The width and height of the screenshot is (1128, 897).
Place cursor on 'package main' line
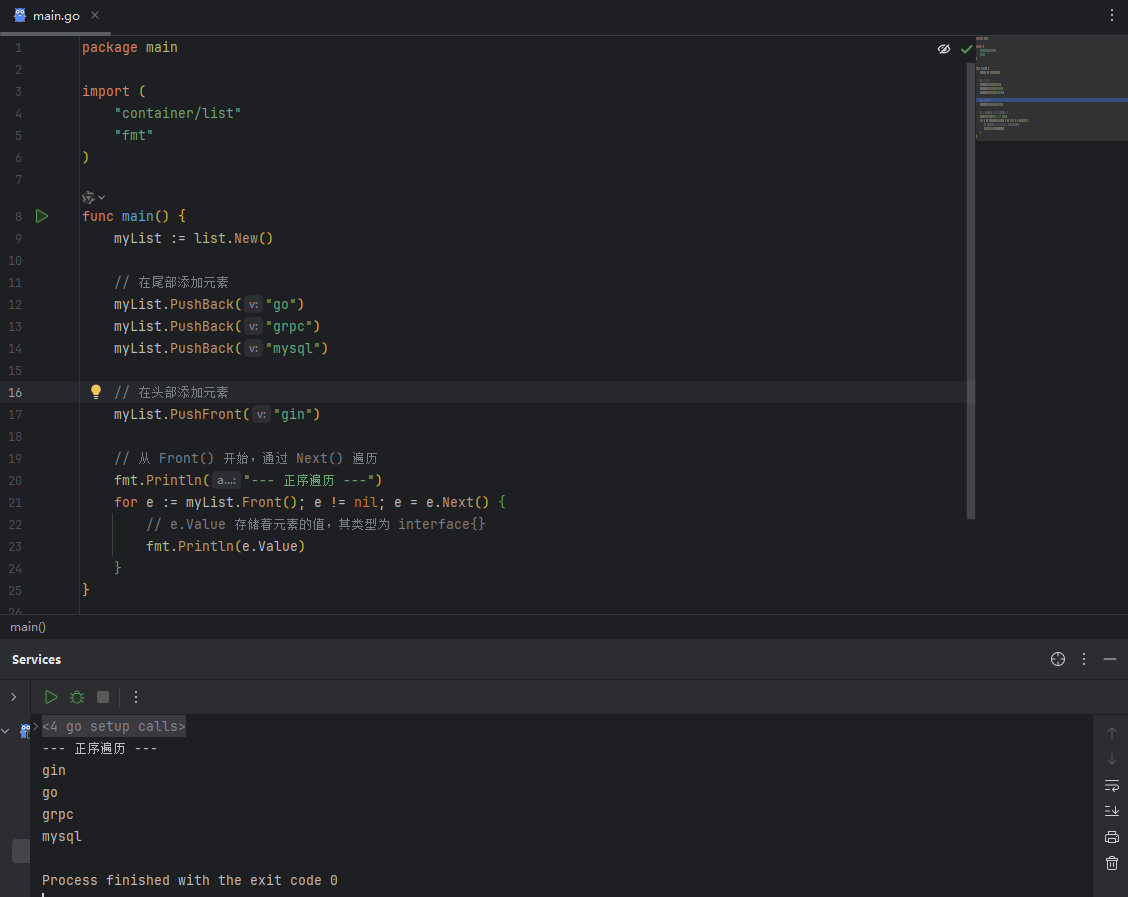tap(129, 47)
